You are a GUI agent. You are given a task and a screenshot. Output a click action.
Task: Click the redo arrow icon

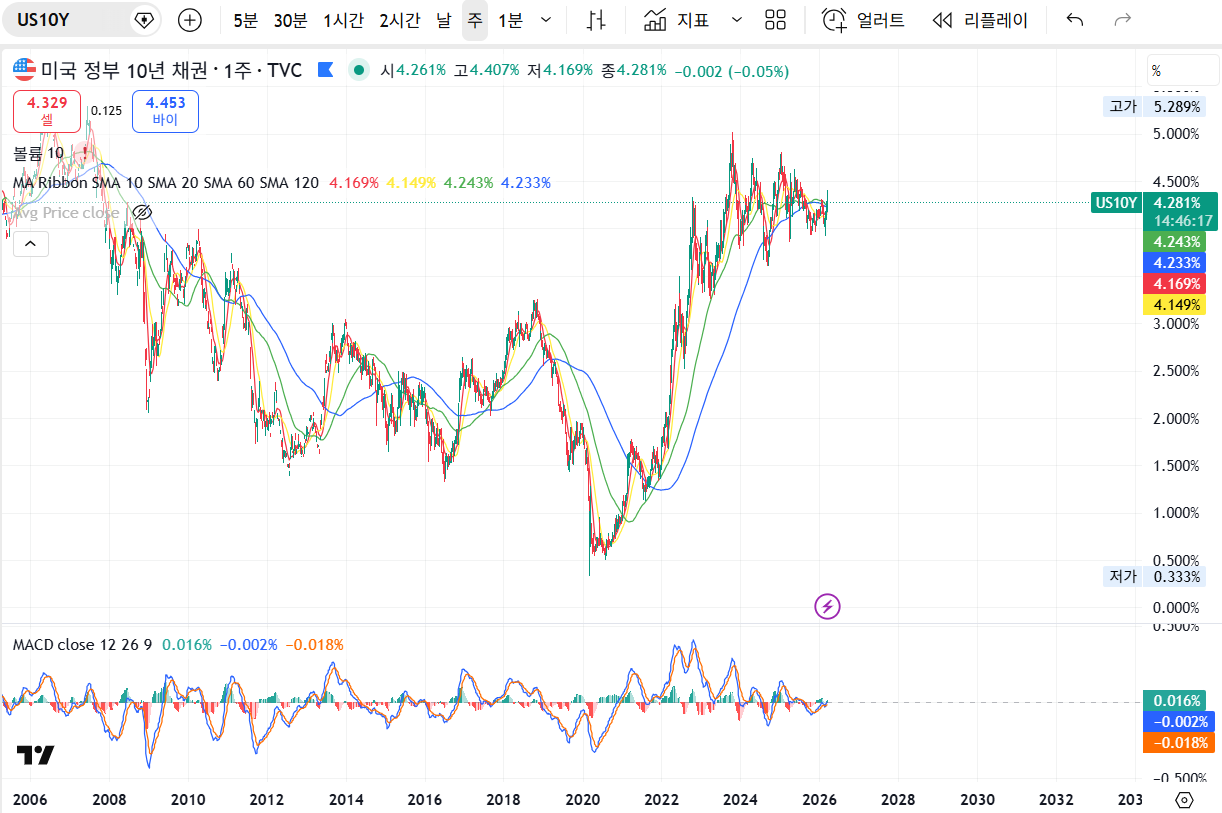tap(1123, 20)
